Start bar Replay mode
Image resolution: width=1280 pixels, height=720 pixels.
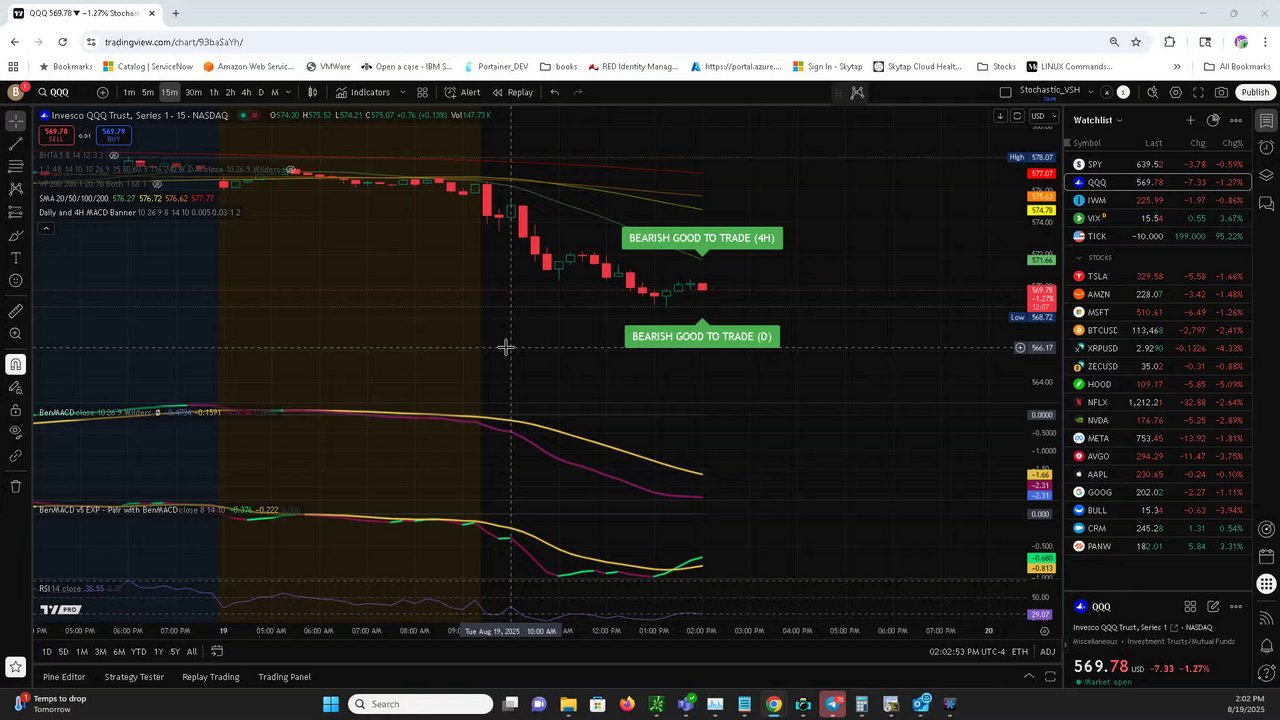click(513, 92)
